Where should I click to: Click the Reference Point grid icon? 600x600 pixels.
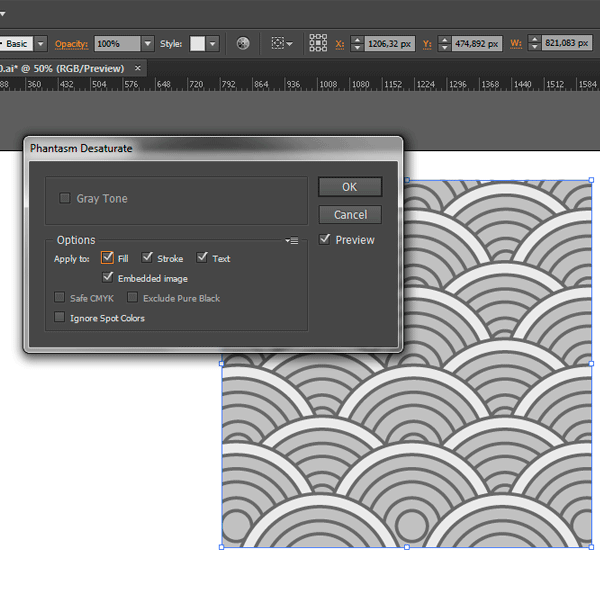coord(318,43)
